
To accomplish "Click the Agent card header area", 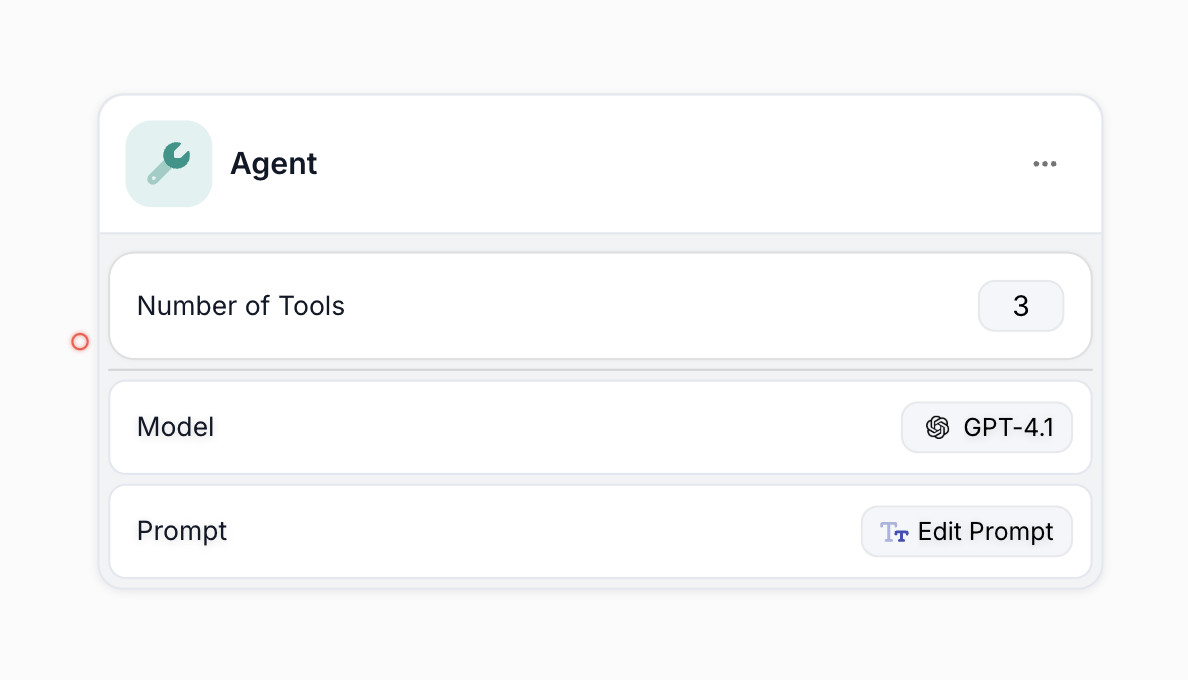I will (600, 164).
